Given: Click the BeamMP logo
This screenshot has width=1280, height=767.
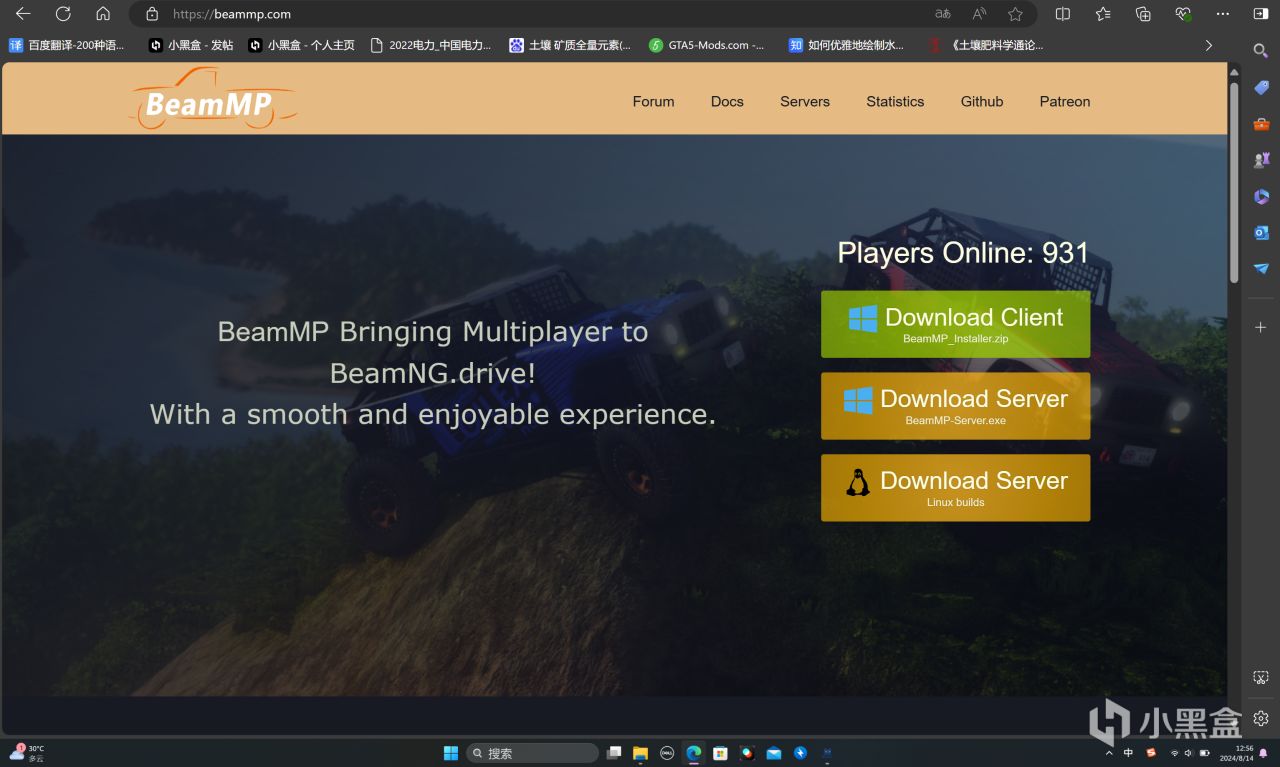Looking at the screenshot, I should pos(212,99).
